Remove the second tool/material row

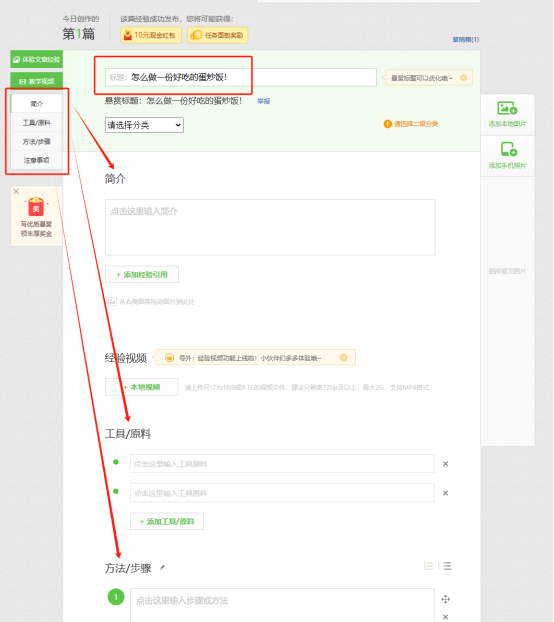[x=445, y=493]
